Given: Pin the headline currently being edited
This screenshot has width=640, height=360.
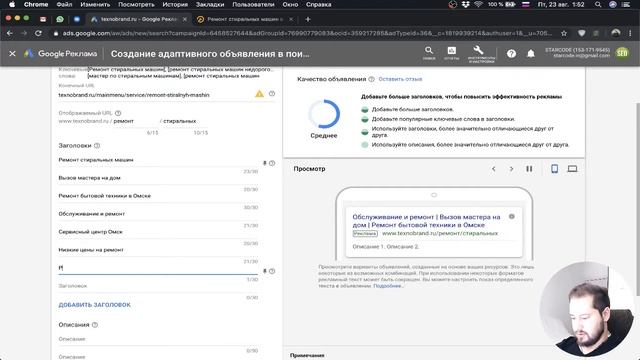Looking at the screenshot, I should pos(264,271).
